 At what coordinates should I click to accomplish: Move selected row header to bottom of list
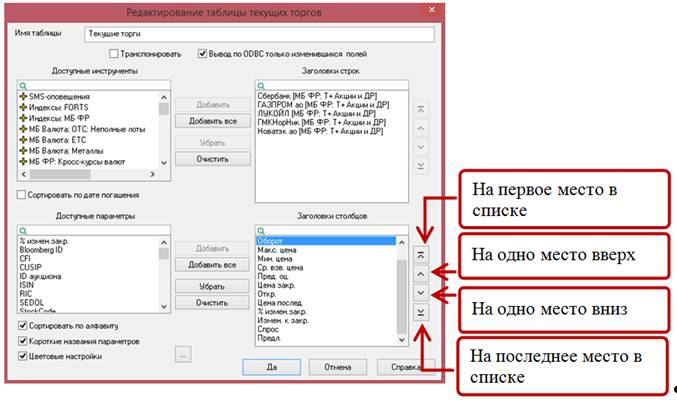tap(420, 164)
